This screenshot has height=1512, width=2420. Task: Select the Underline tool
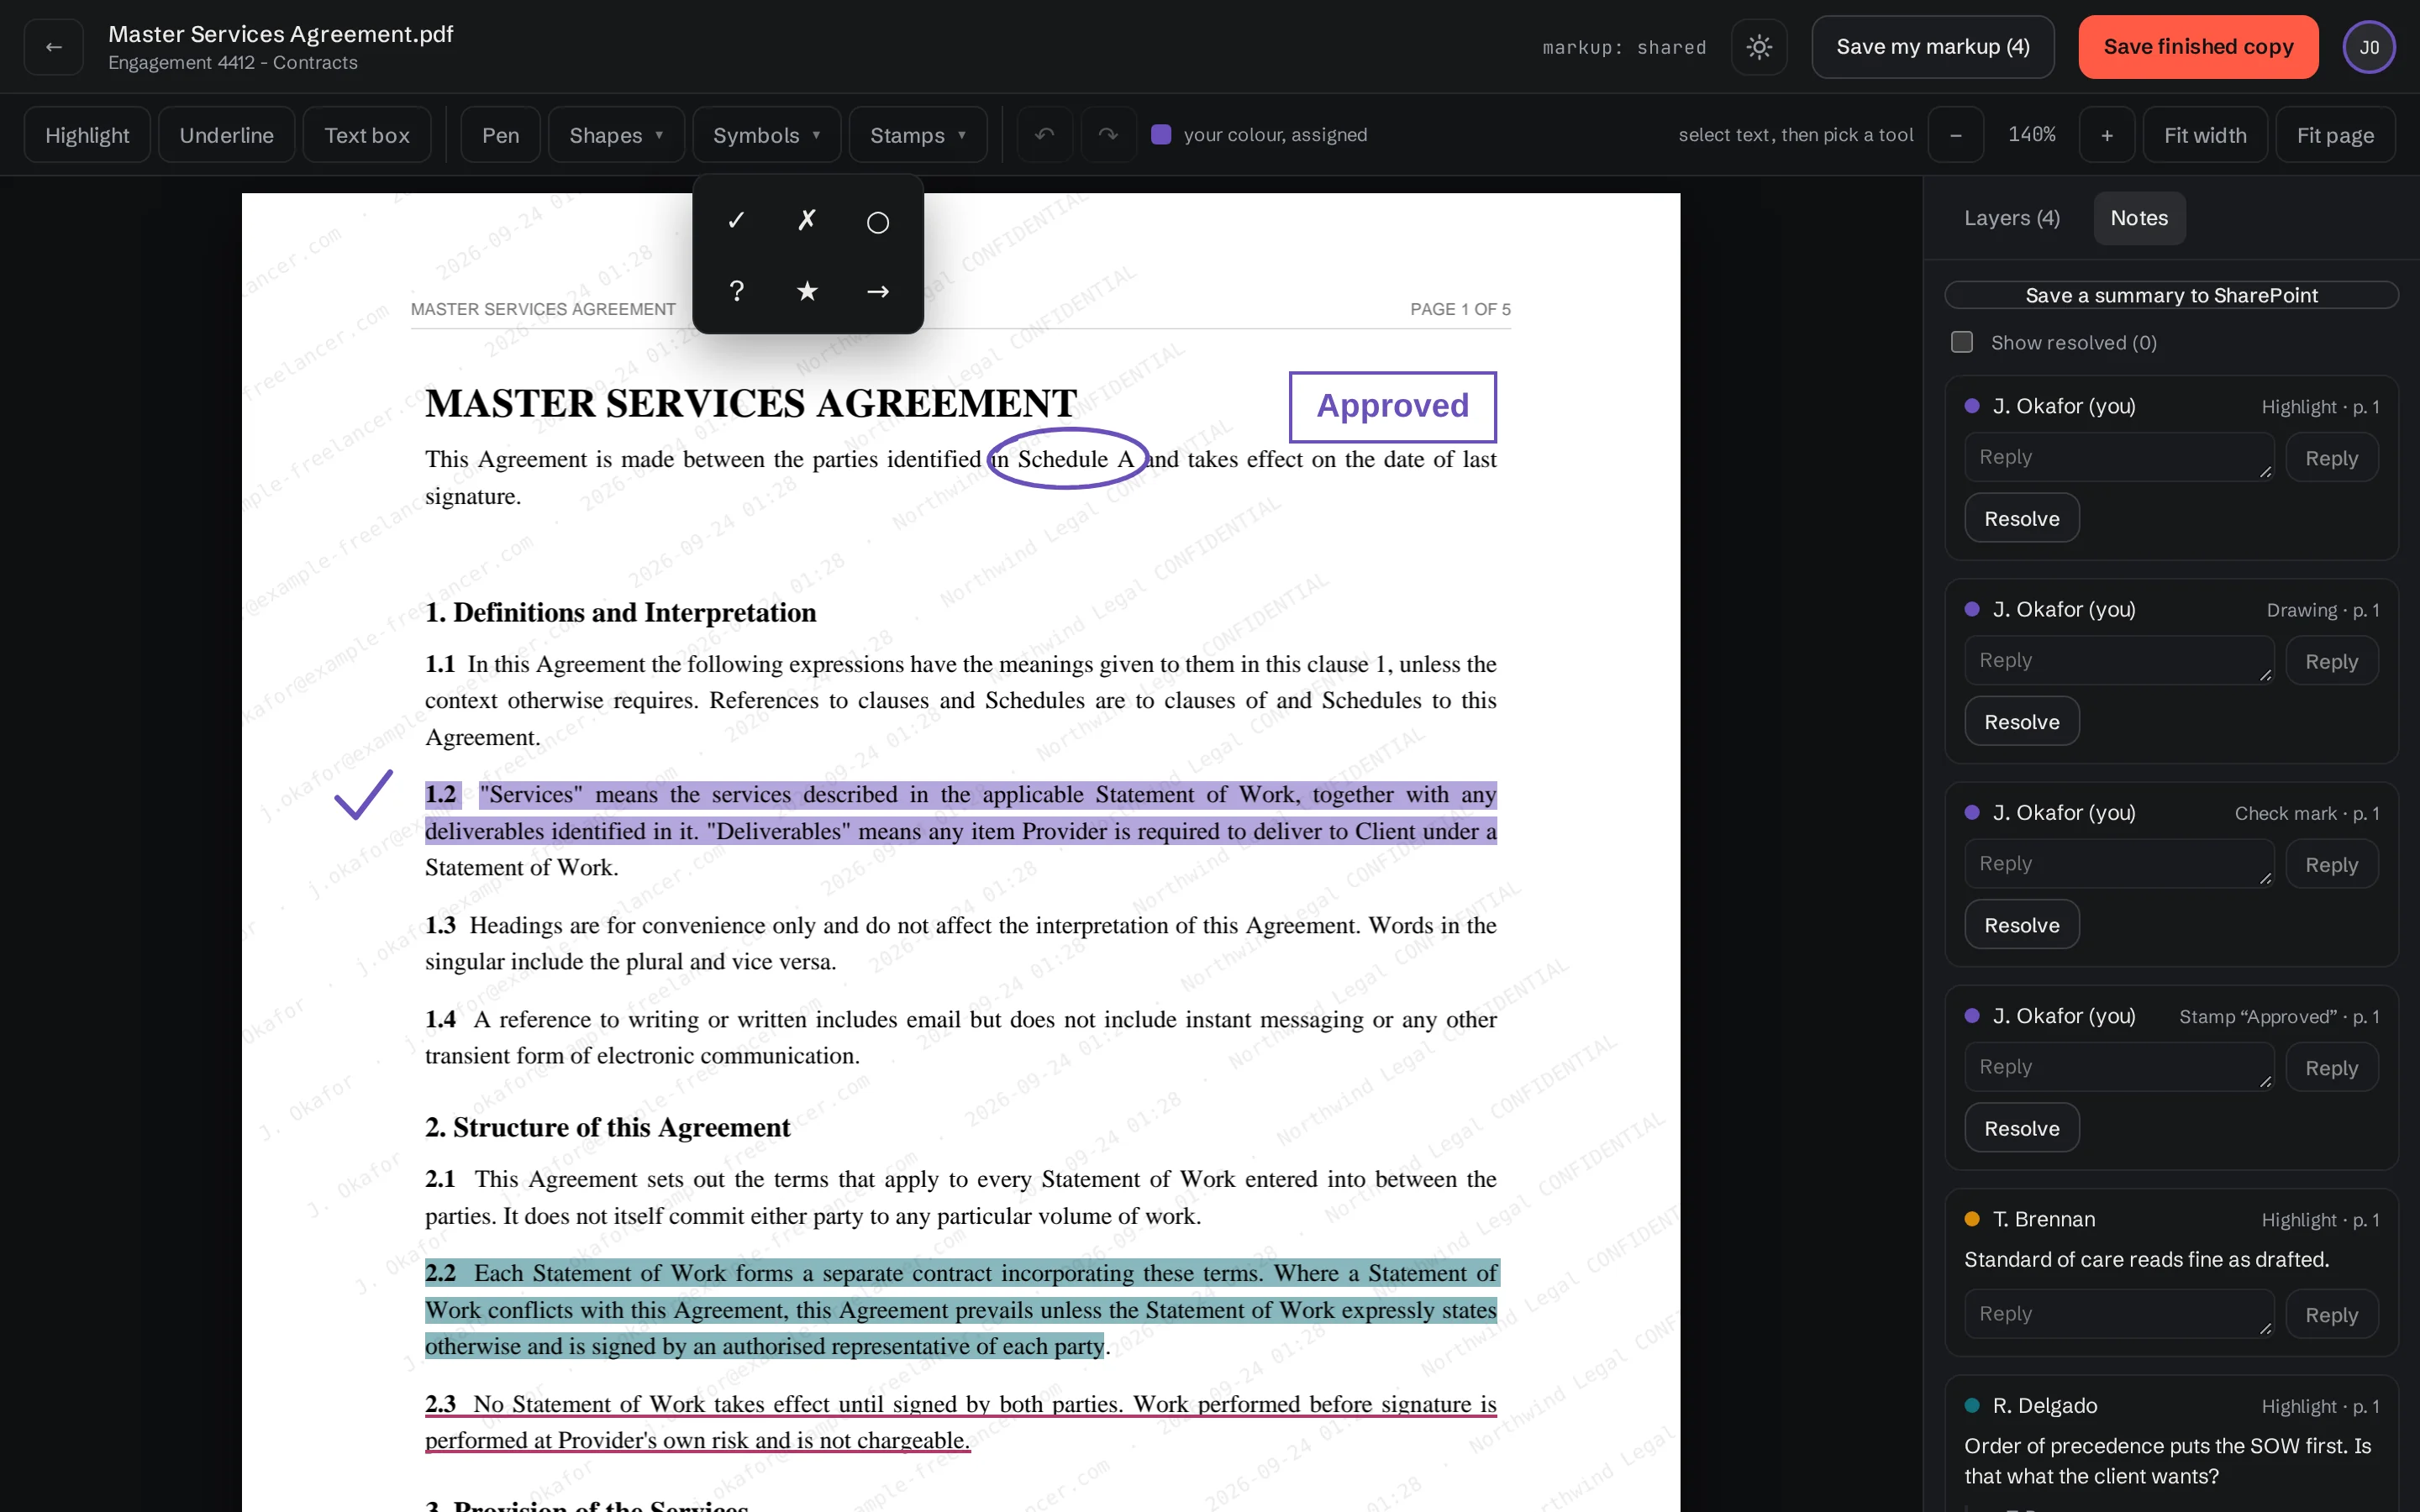click(226, 134)
